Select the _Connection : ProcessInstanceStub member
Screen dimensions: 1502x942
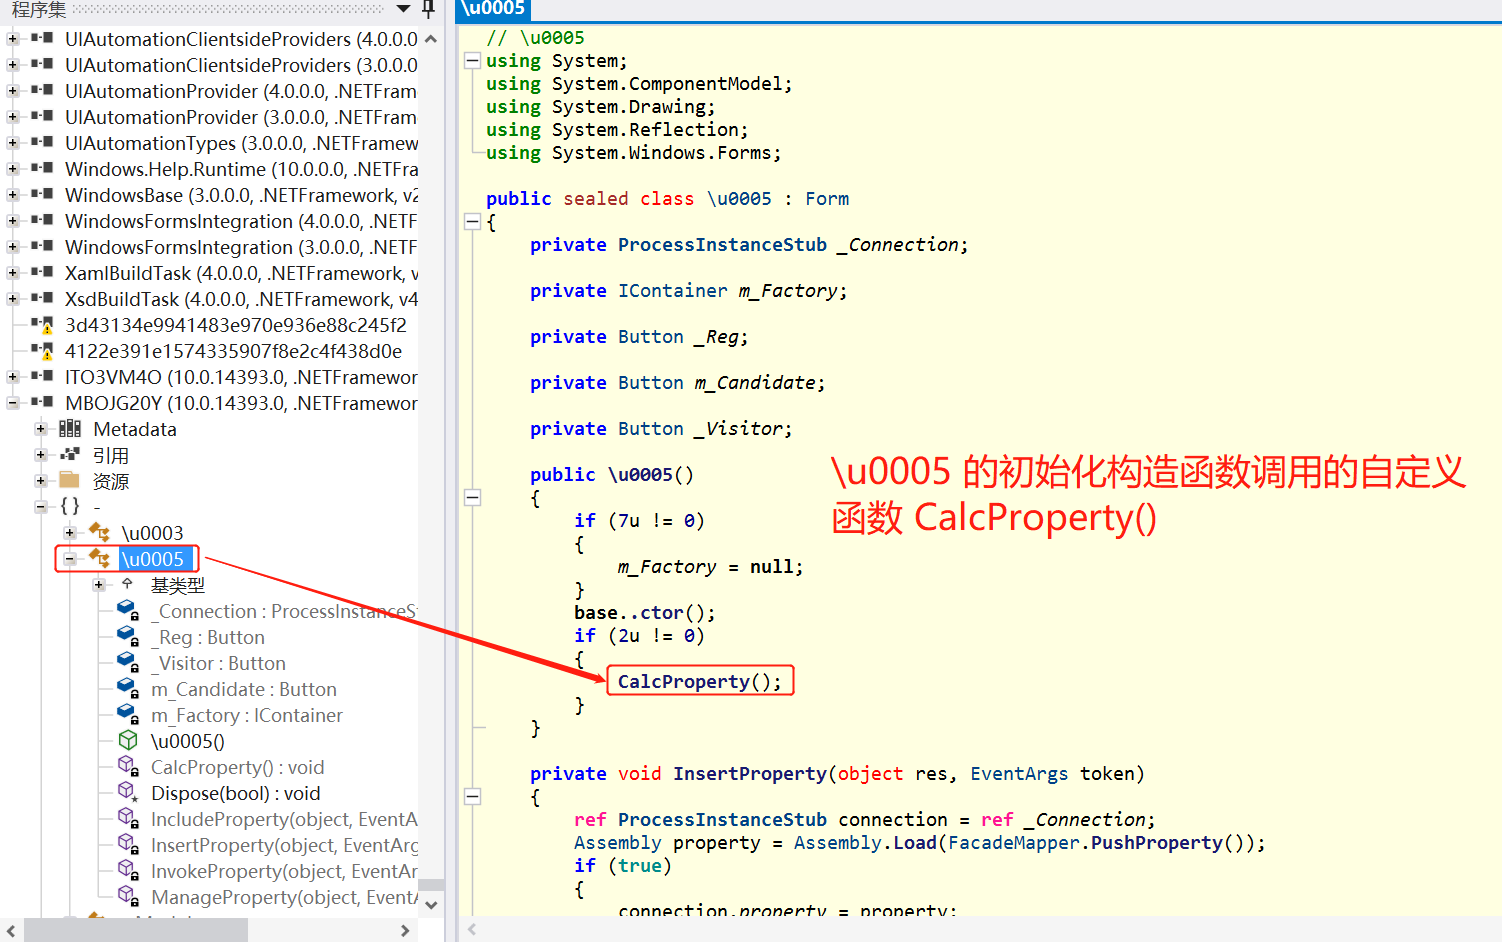pos(284,611)
